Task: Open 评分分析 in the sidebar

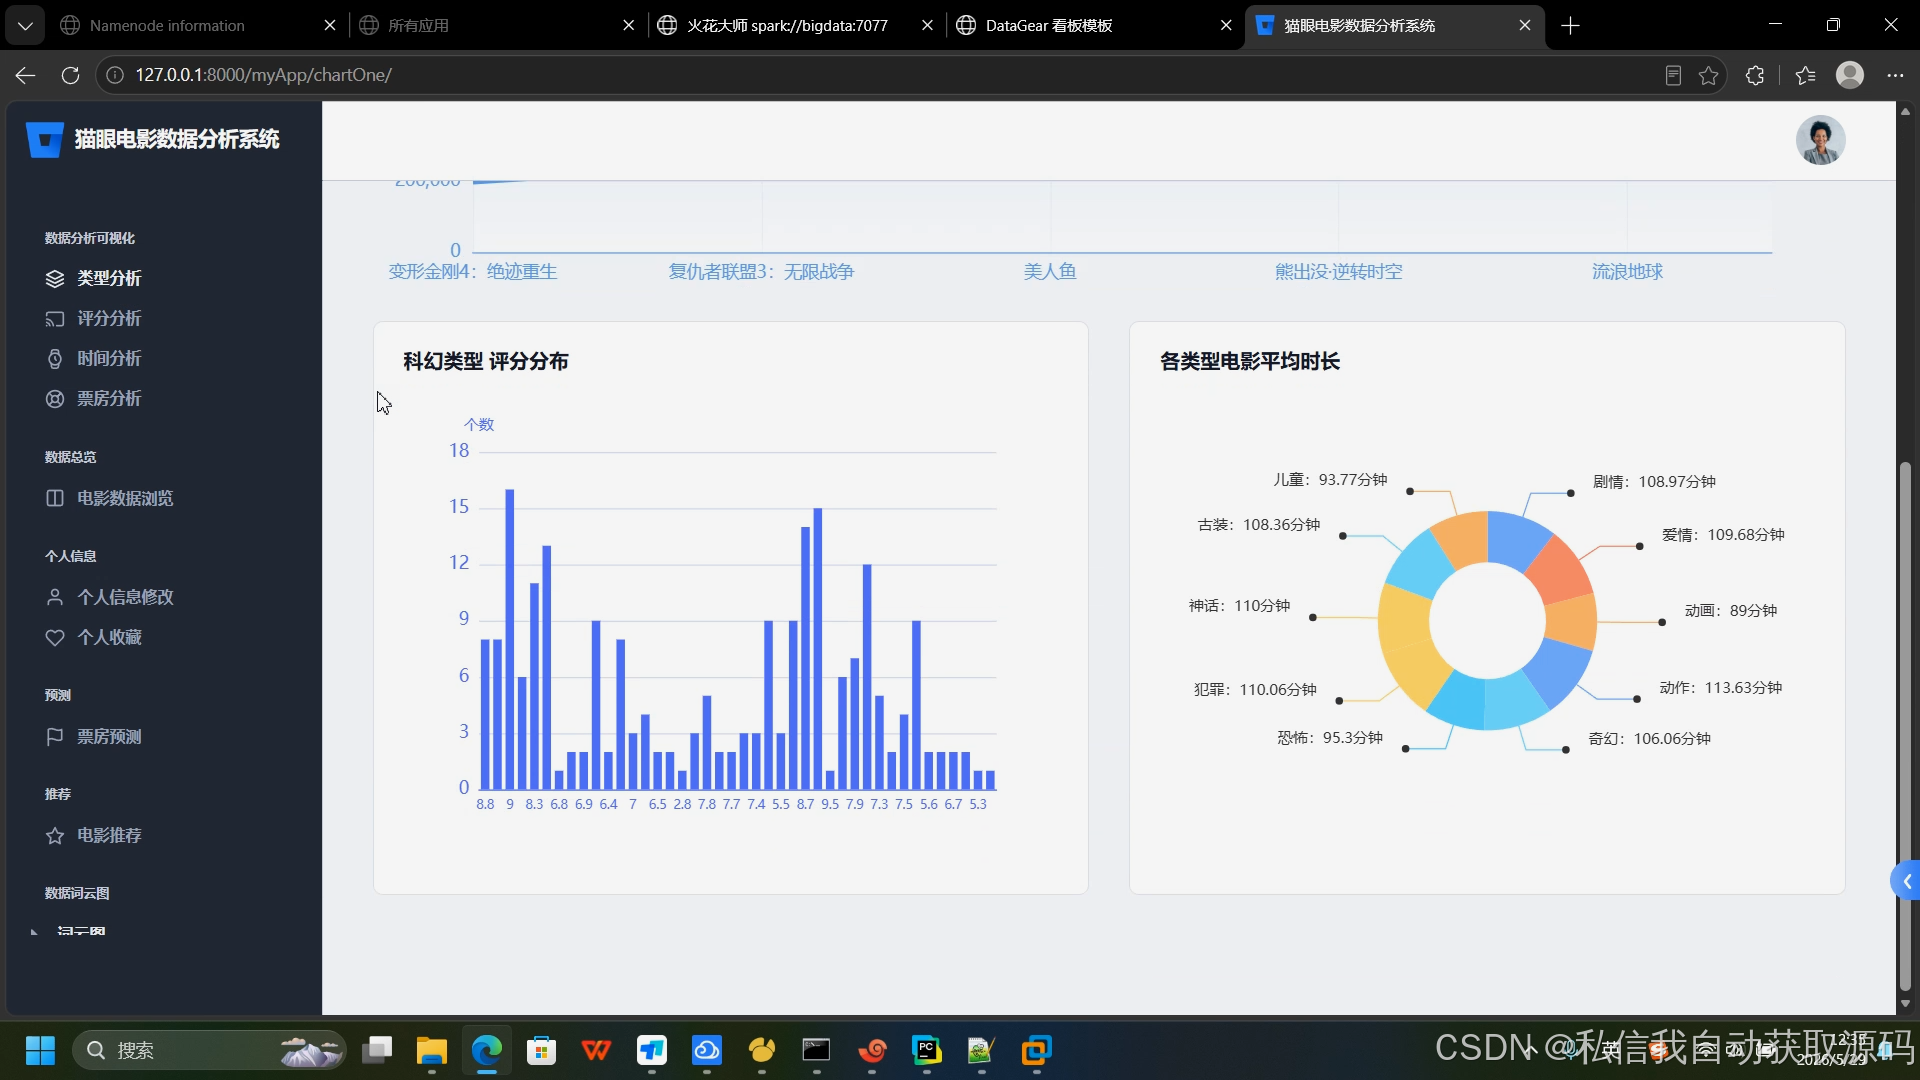Action: pos(109,318)
